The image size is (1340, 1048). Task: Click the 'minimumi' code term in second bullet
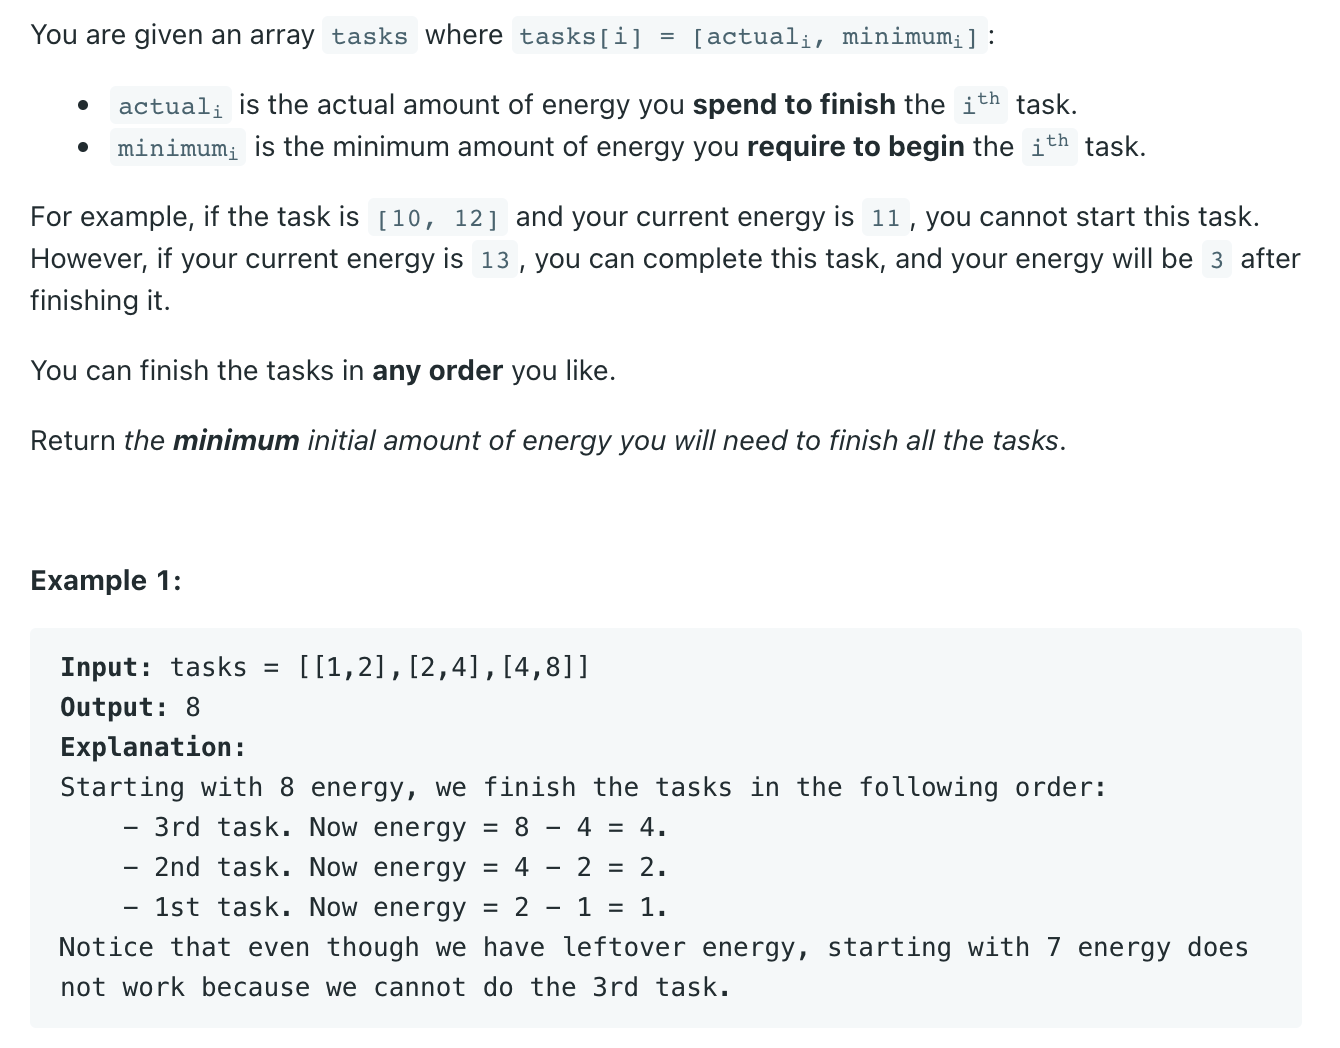[x=178, y=148]
